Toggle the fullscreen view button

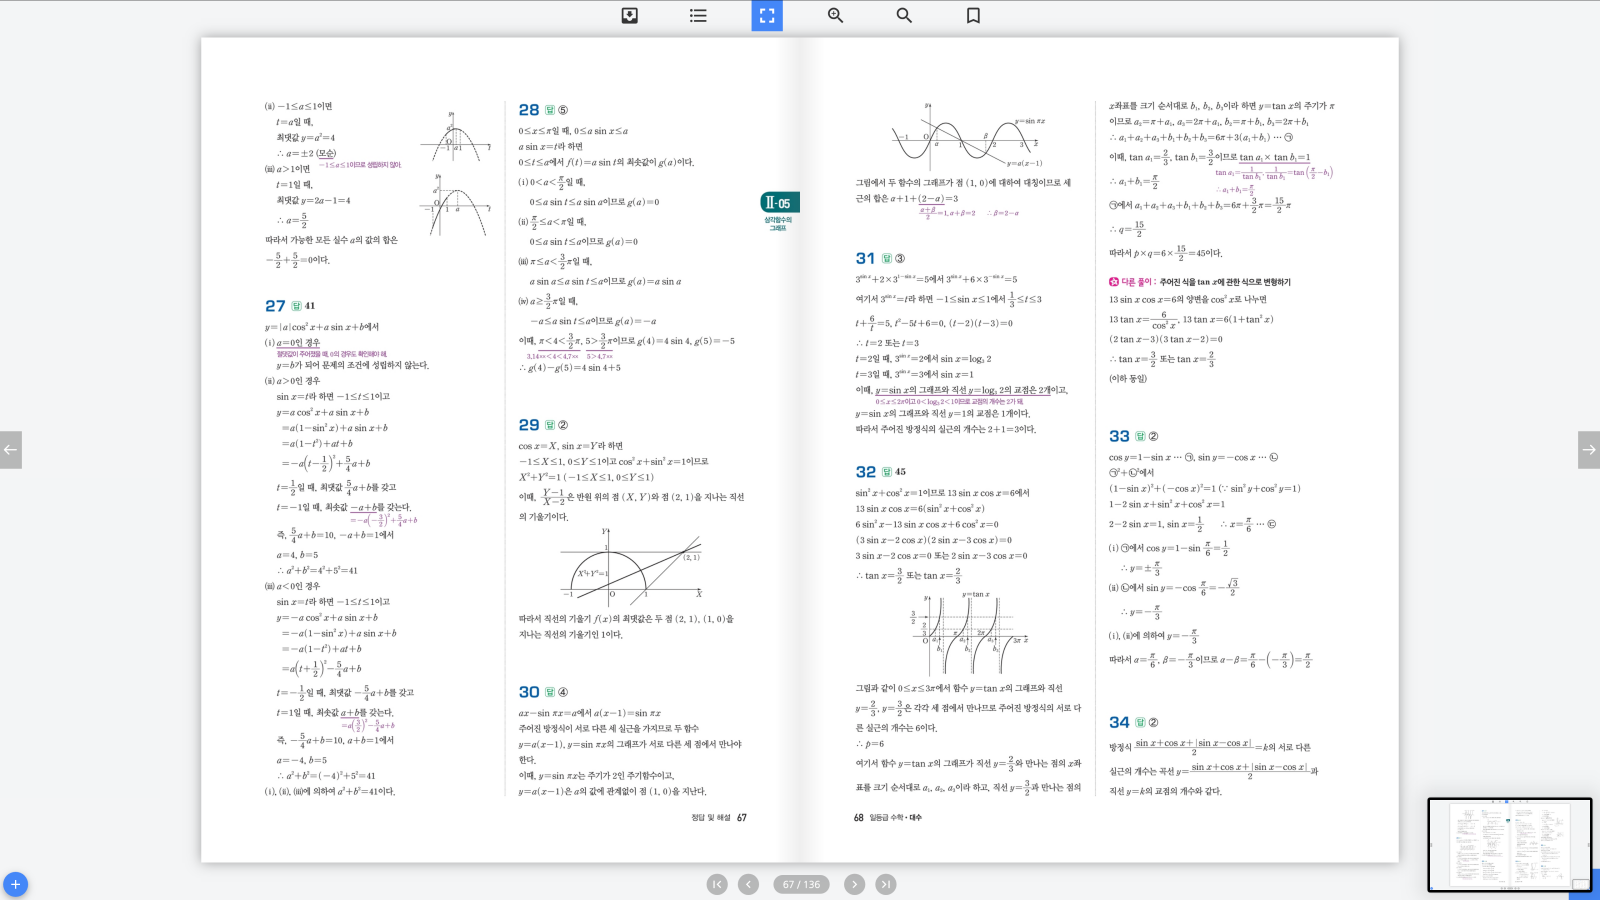767,16
